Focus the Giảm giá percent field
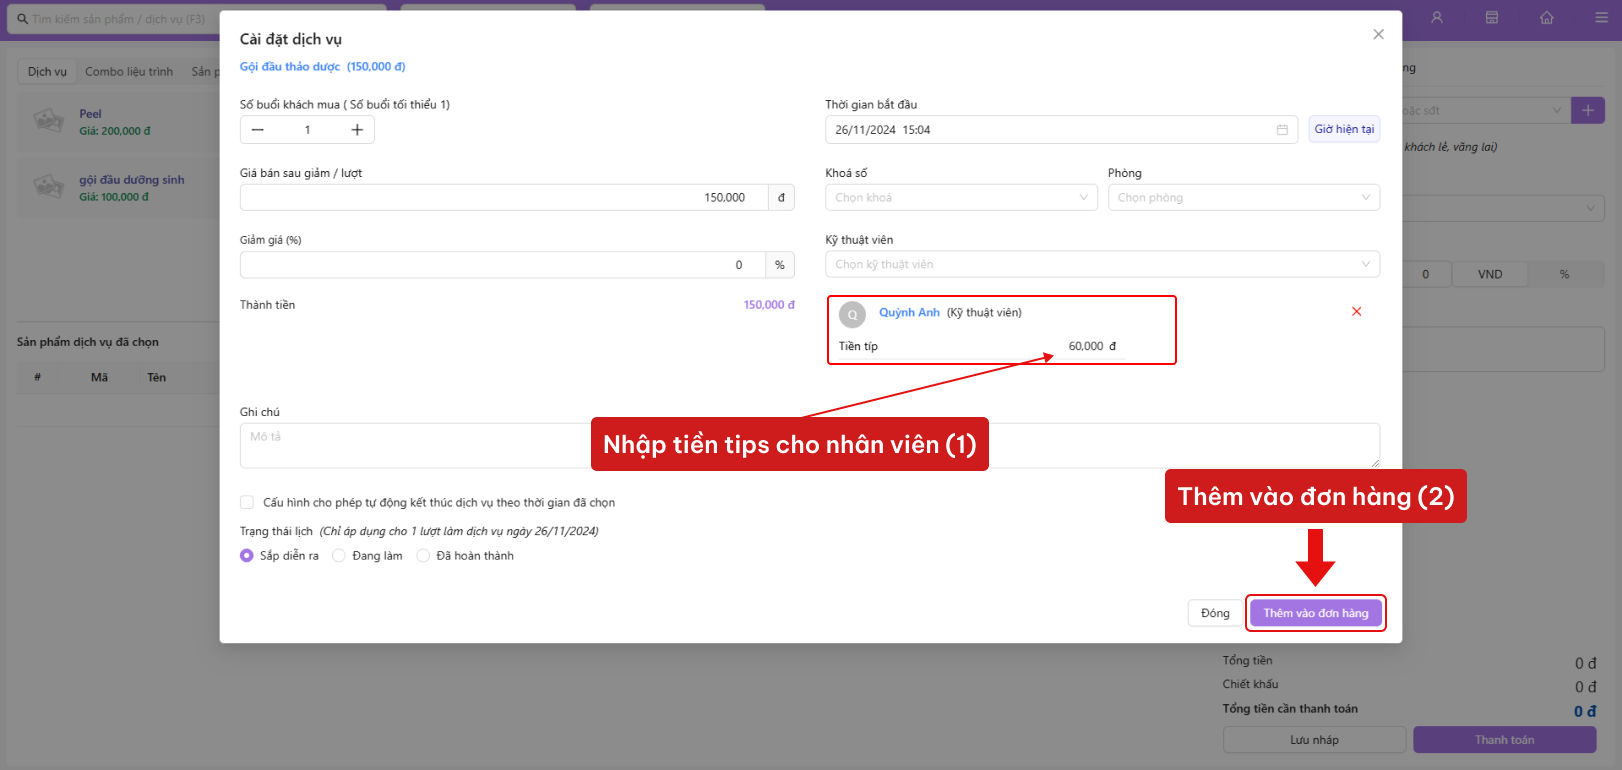 click(x=503, y=265)
